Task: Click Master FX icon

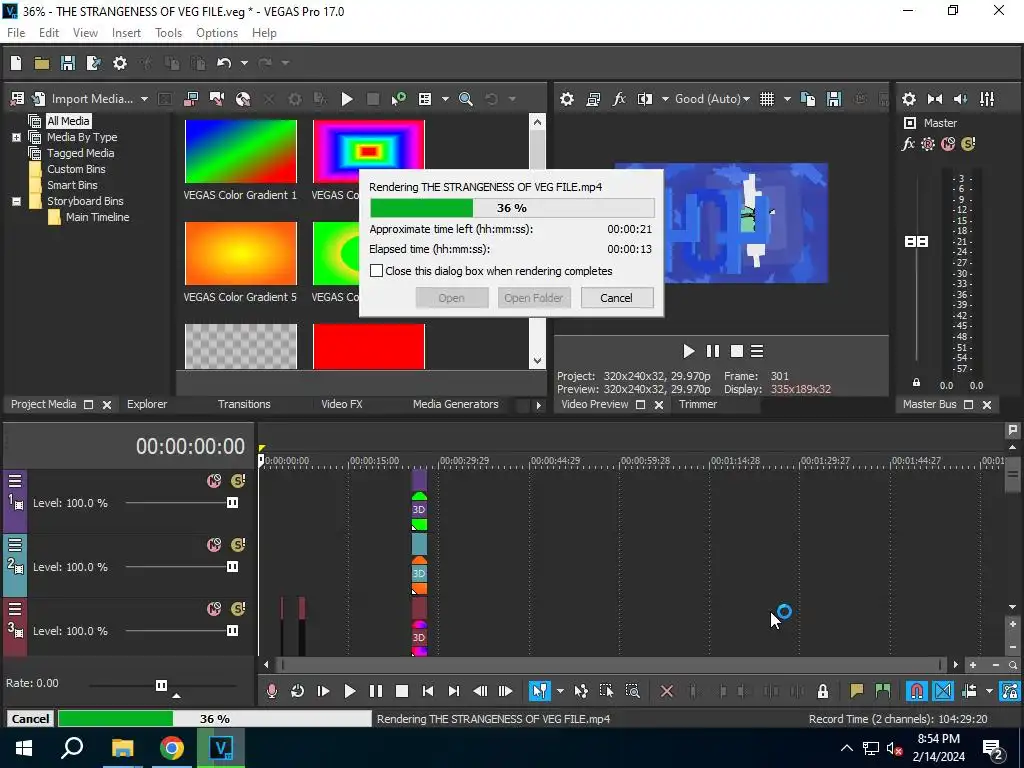Action: click(908, 144)
